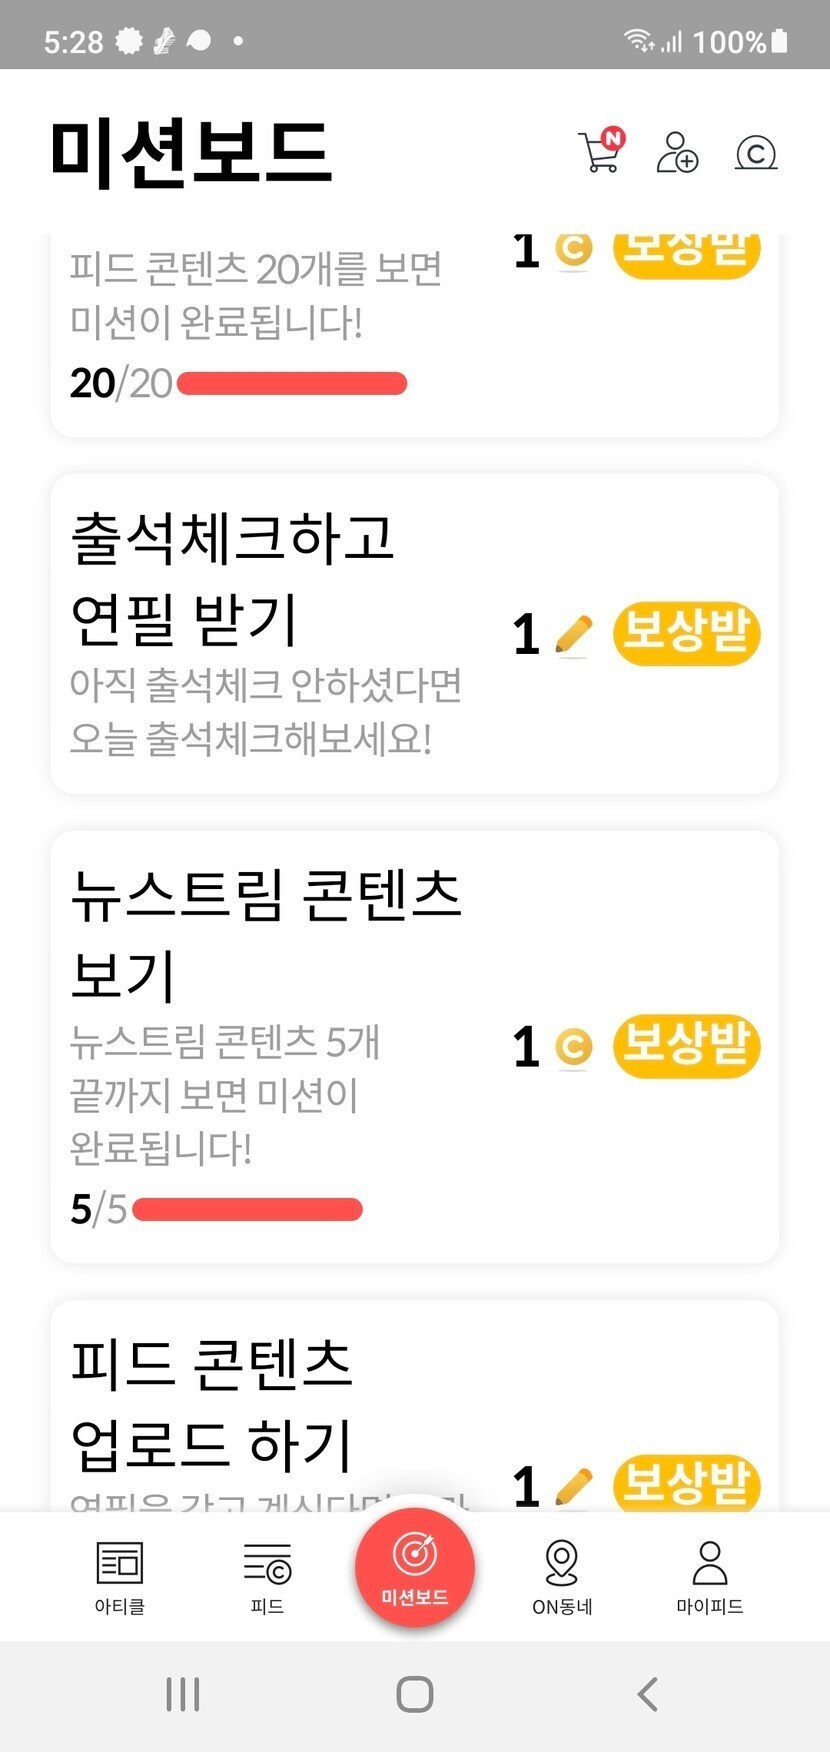Select the center 미션보드 tab button
Image resolution: width=830 pixels, height=1752 pixels.
click(x=415, y=1567)
